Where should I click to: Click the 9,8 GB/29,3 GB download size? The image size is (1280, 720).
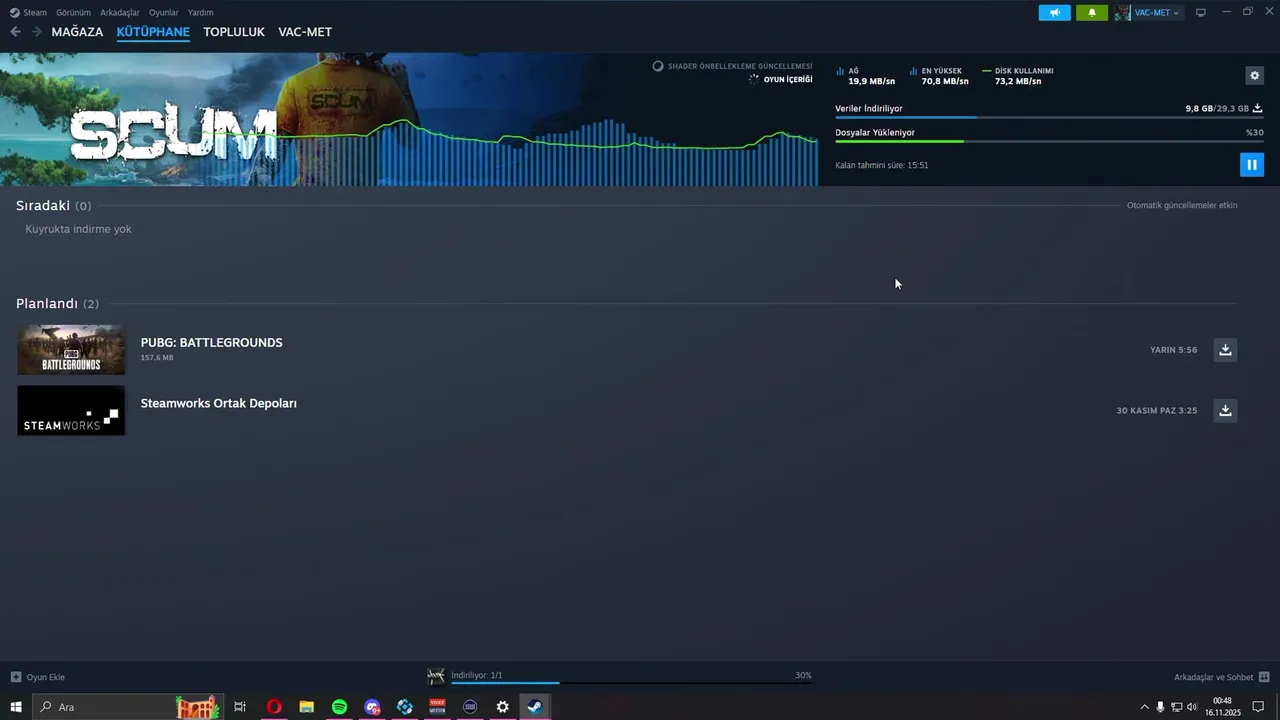click(1217, 108)
